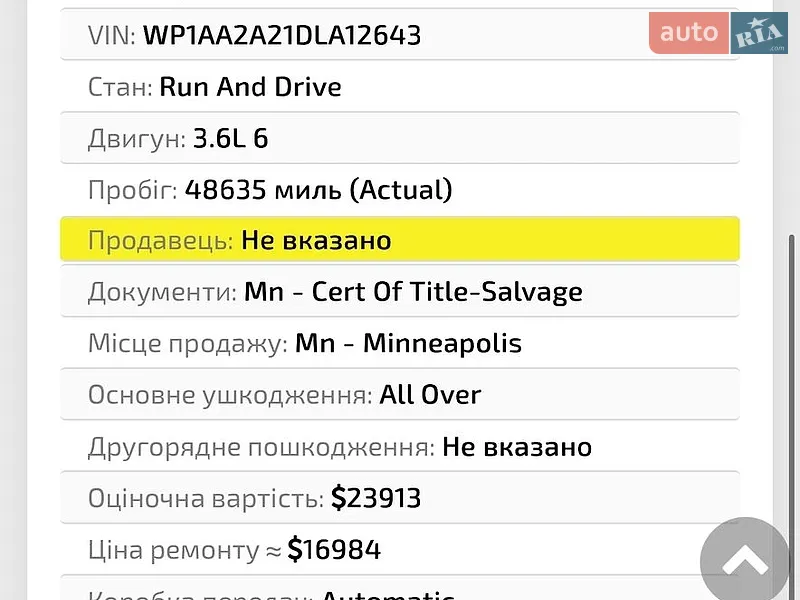This screenshot has width=800, height=600.
Task: Click the 'Документи:' label
Action: coord(162,292)
